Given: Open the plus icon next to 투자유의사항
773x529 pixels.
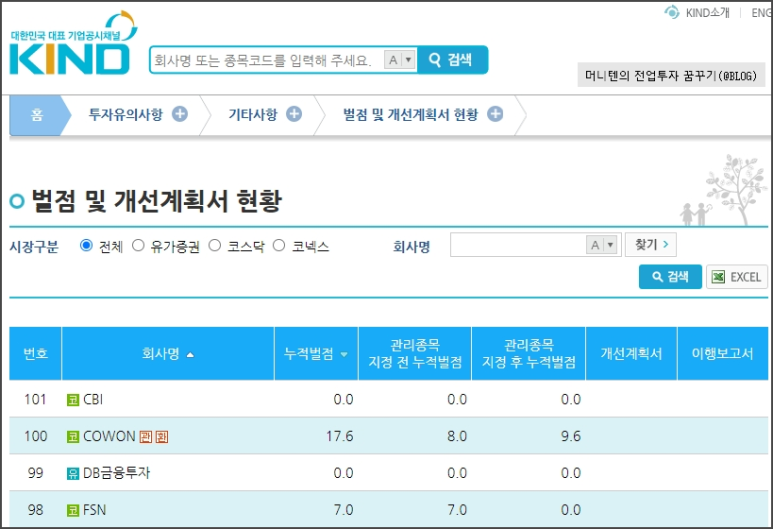Looking at the screenshot, I should pos(180,114).
